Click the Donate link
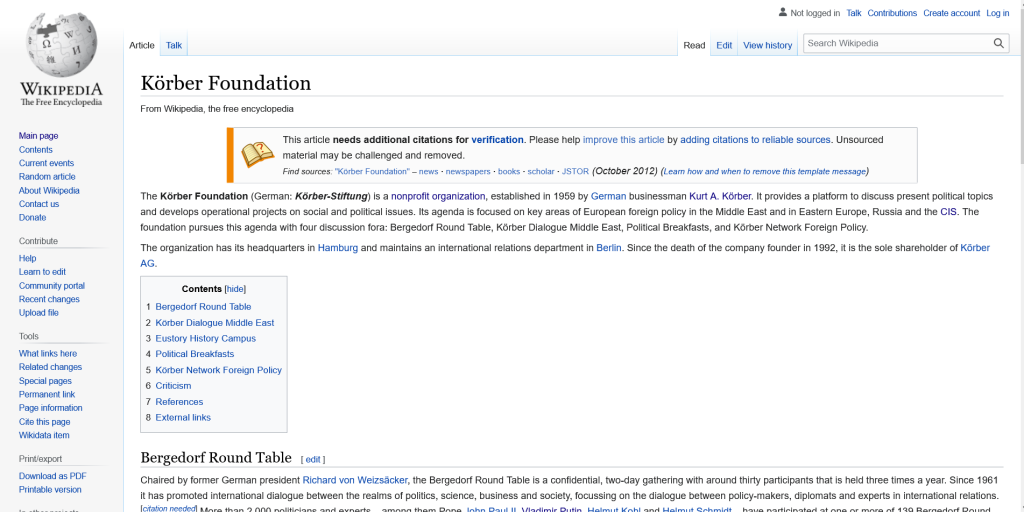 (33, 217)
